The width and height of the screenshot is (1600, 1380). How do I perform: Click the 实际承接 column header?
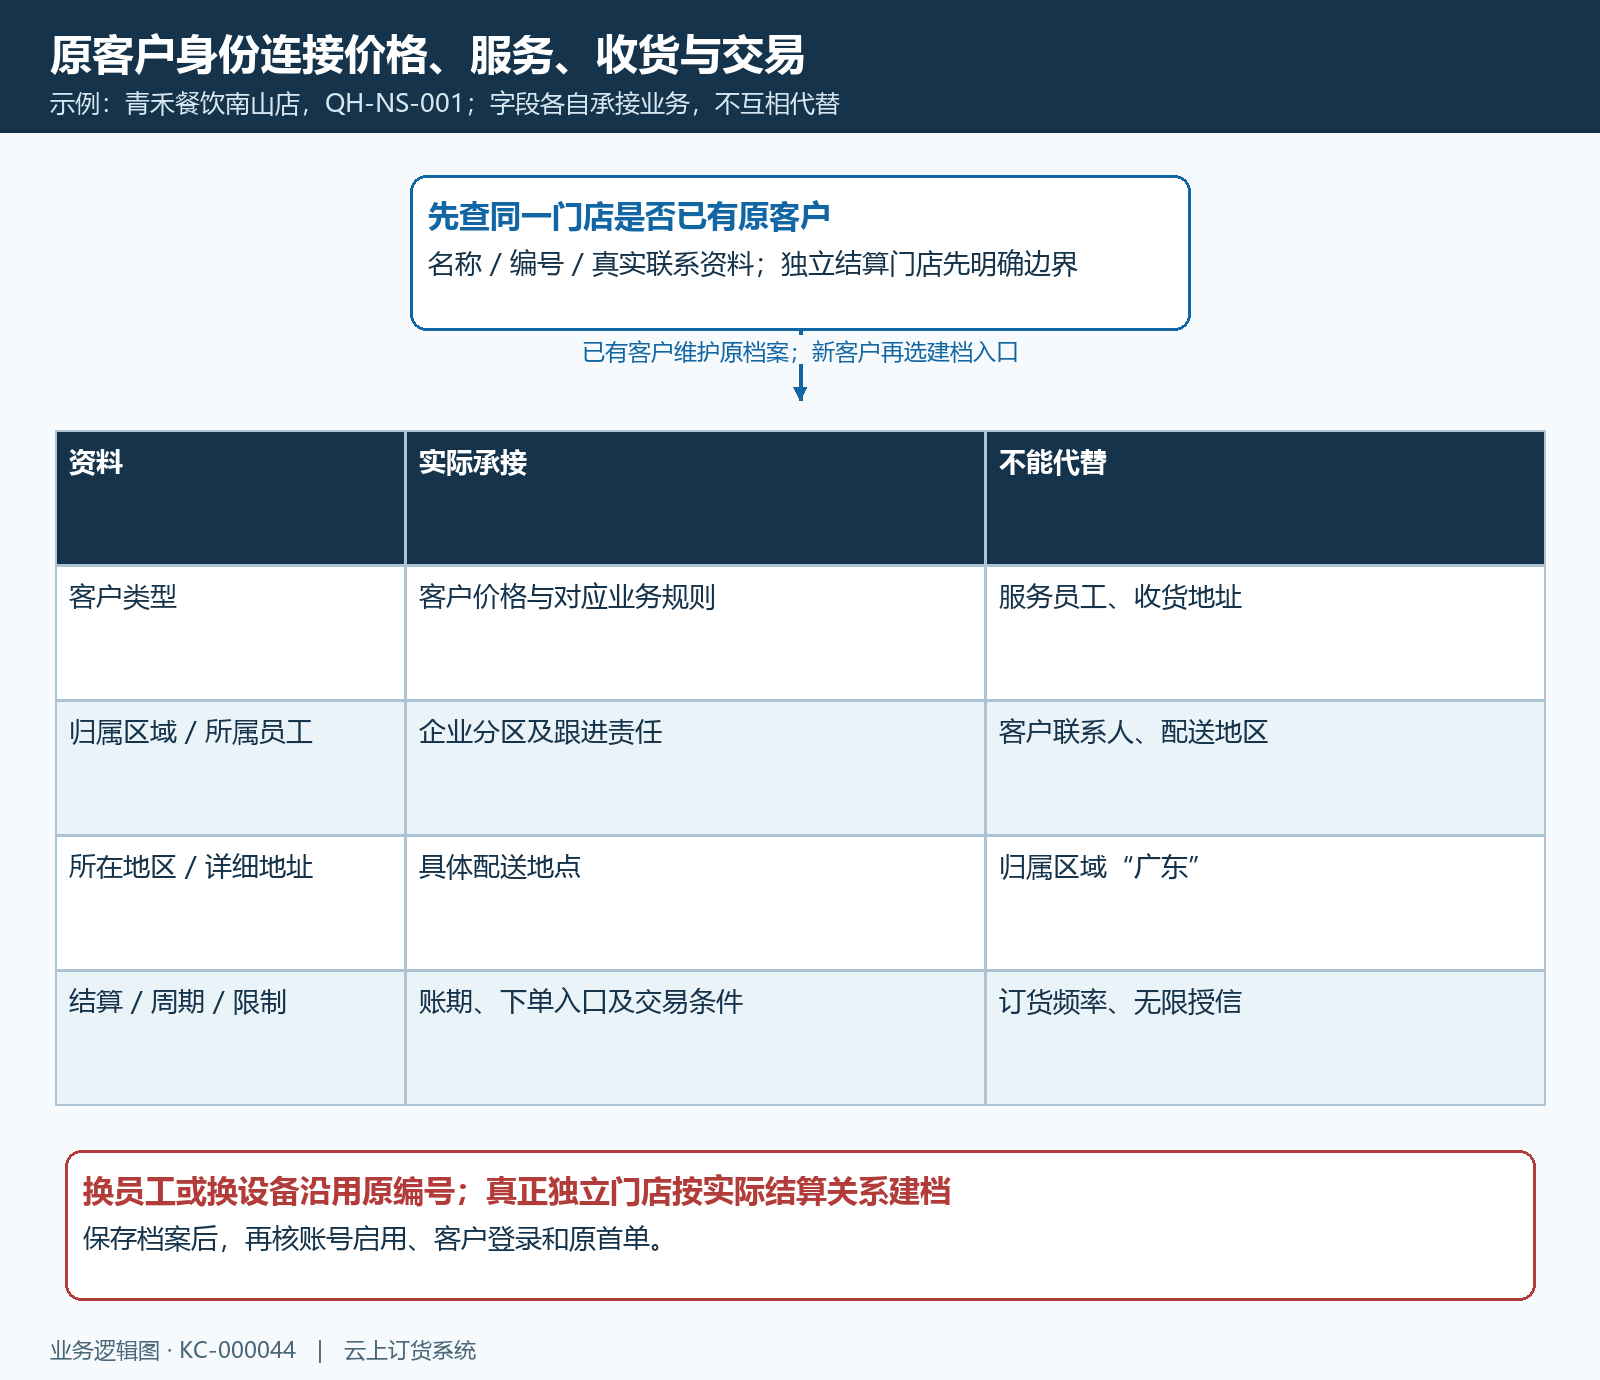click(x=695, y=498)
